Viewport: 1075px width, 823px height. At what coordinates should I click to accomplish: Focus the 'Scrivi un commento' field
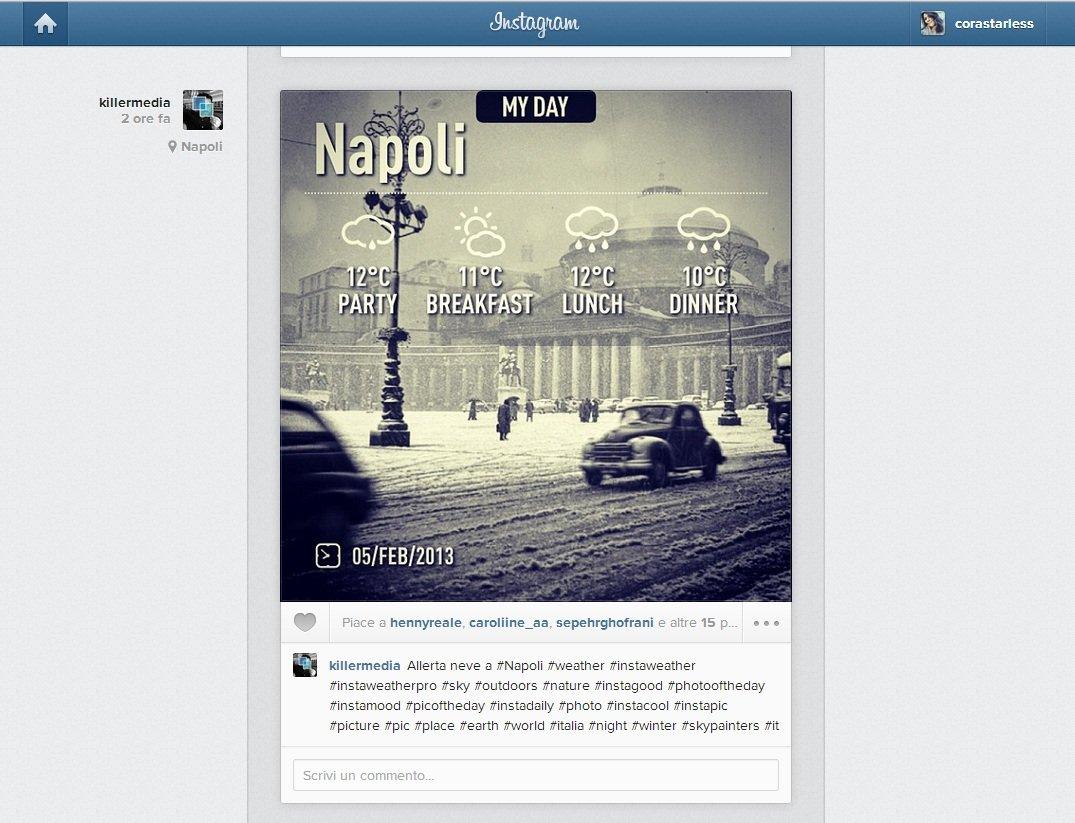coord(535,775)
